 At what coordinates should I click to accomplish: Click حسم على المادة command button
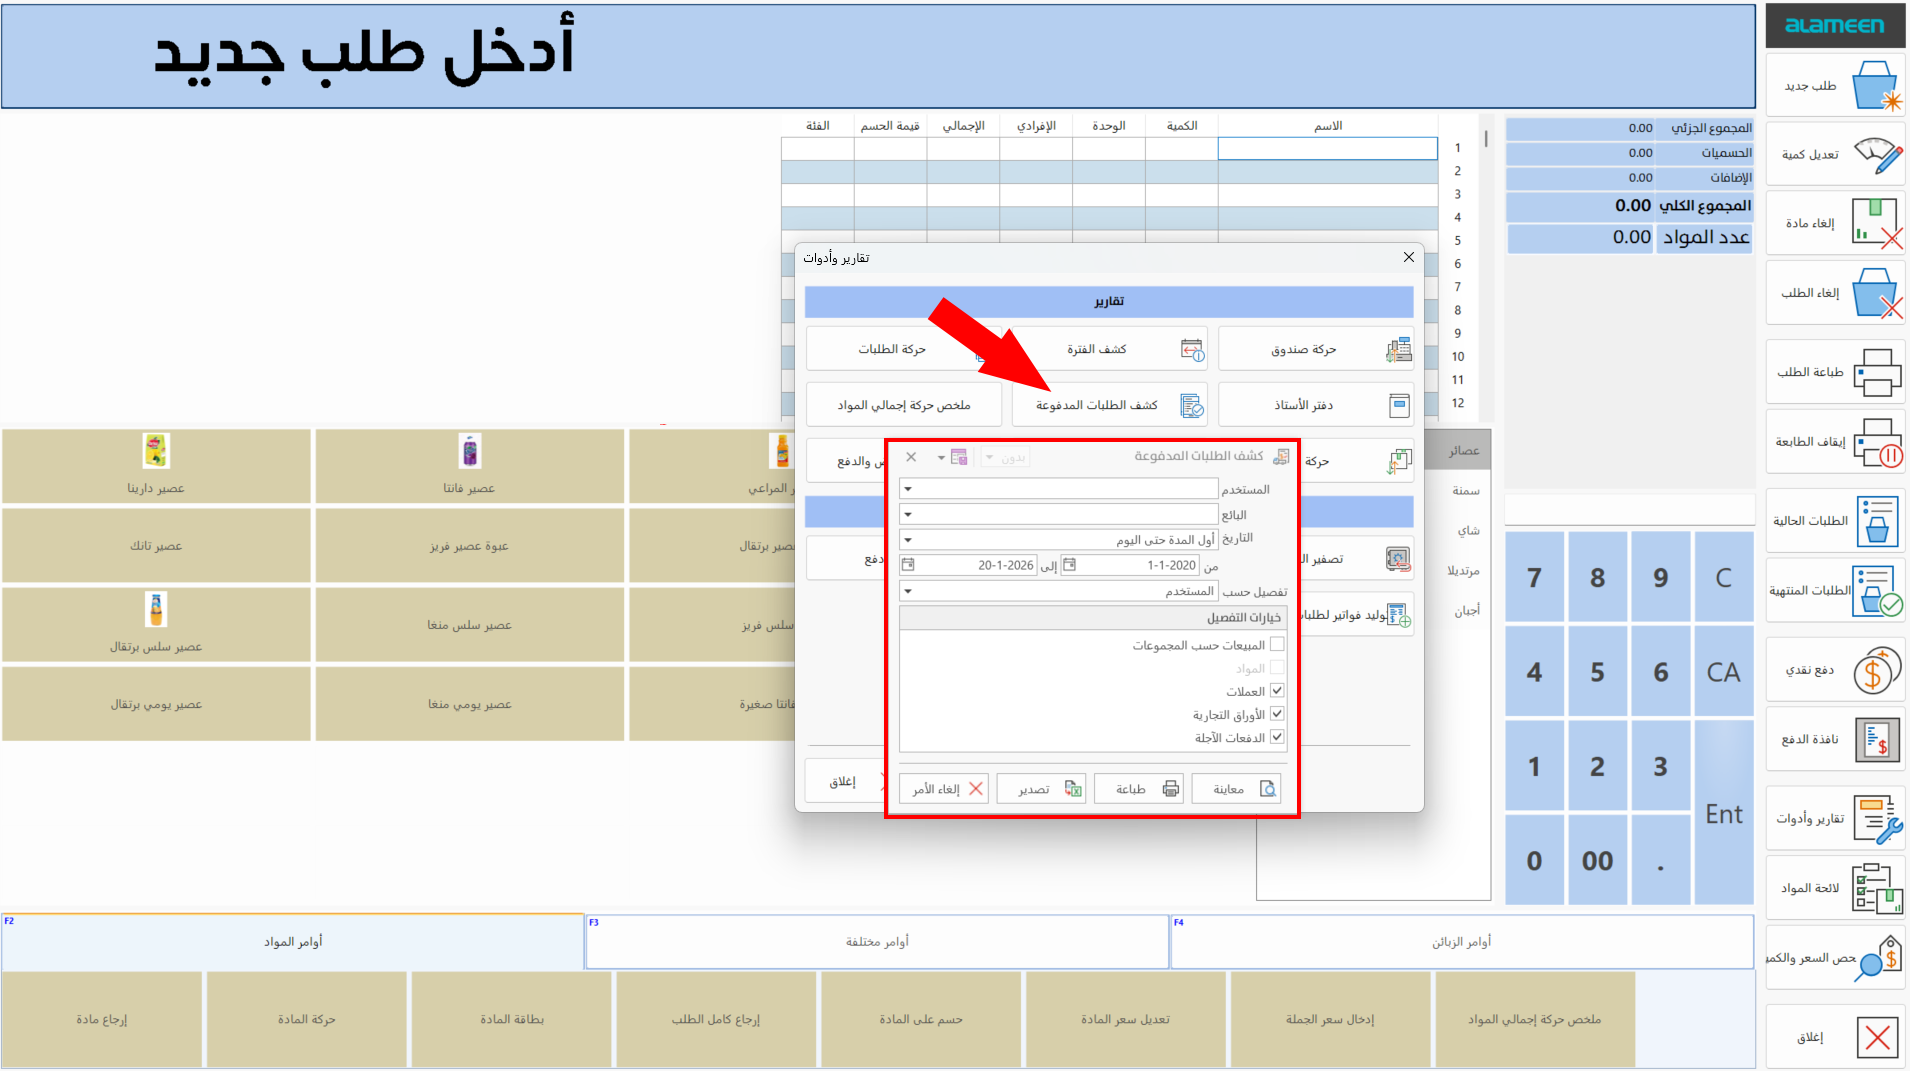(920, 1019)
